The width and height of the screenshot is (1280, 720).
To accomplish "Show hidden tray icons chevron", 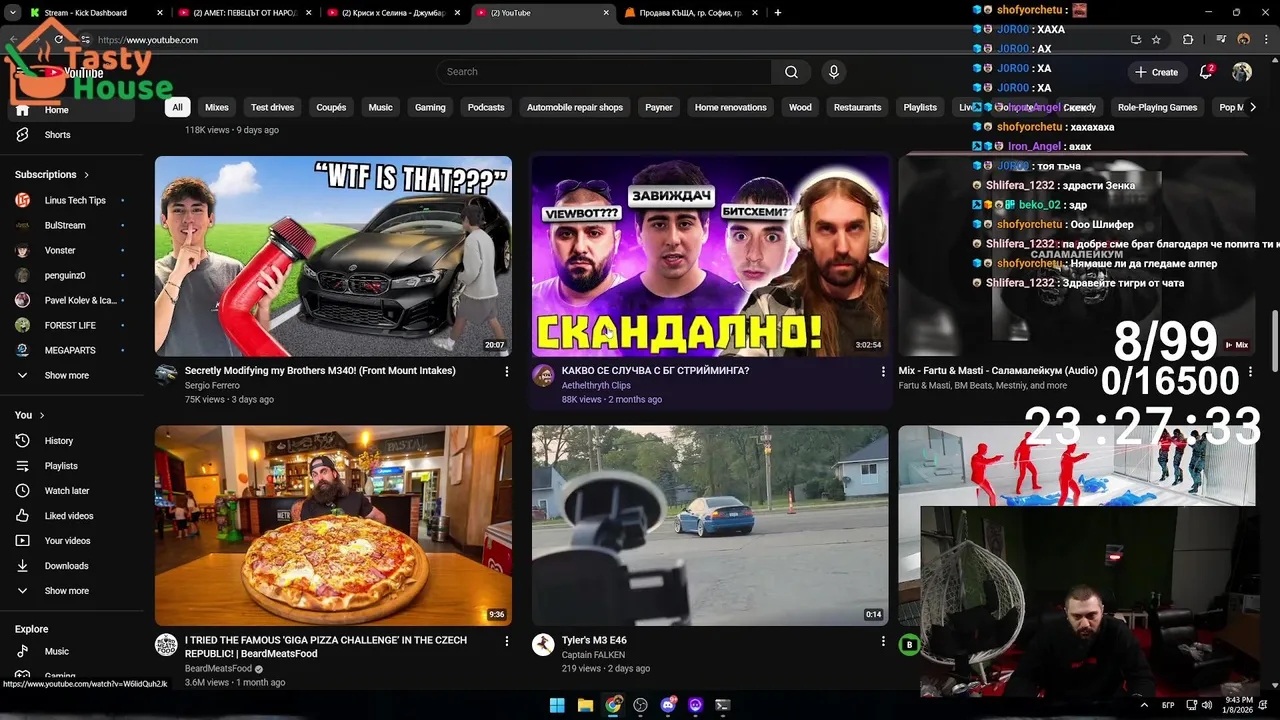I will click(1144, 705).
